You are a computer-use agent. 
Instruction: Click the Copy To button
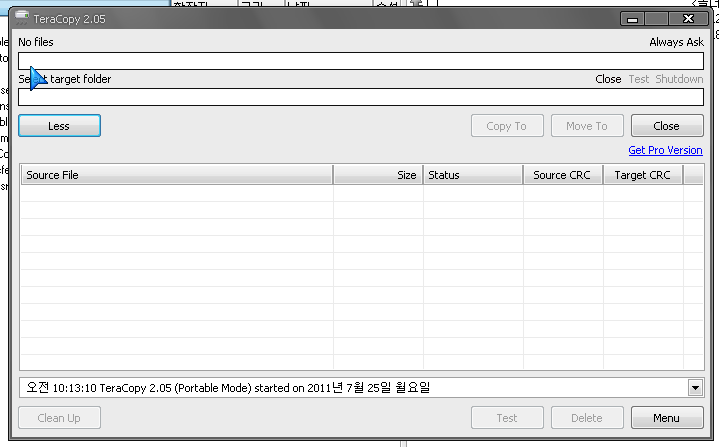tap(507, 126)
